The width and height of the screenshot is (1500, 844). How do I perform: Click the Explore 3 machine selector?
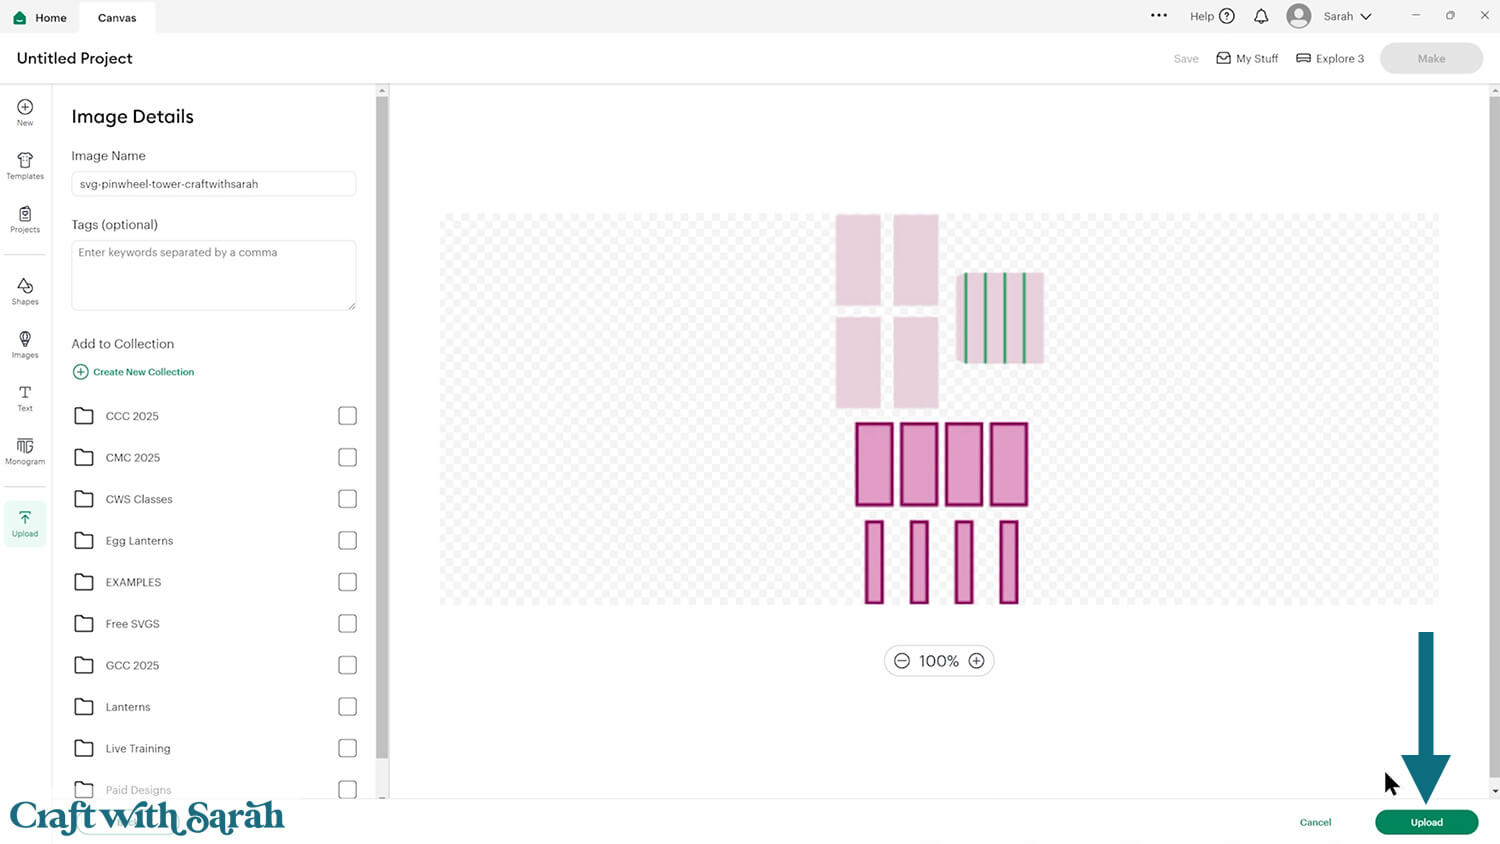pos(1330,58)
